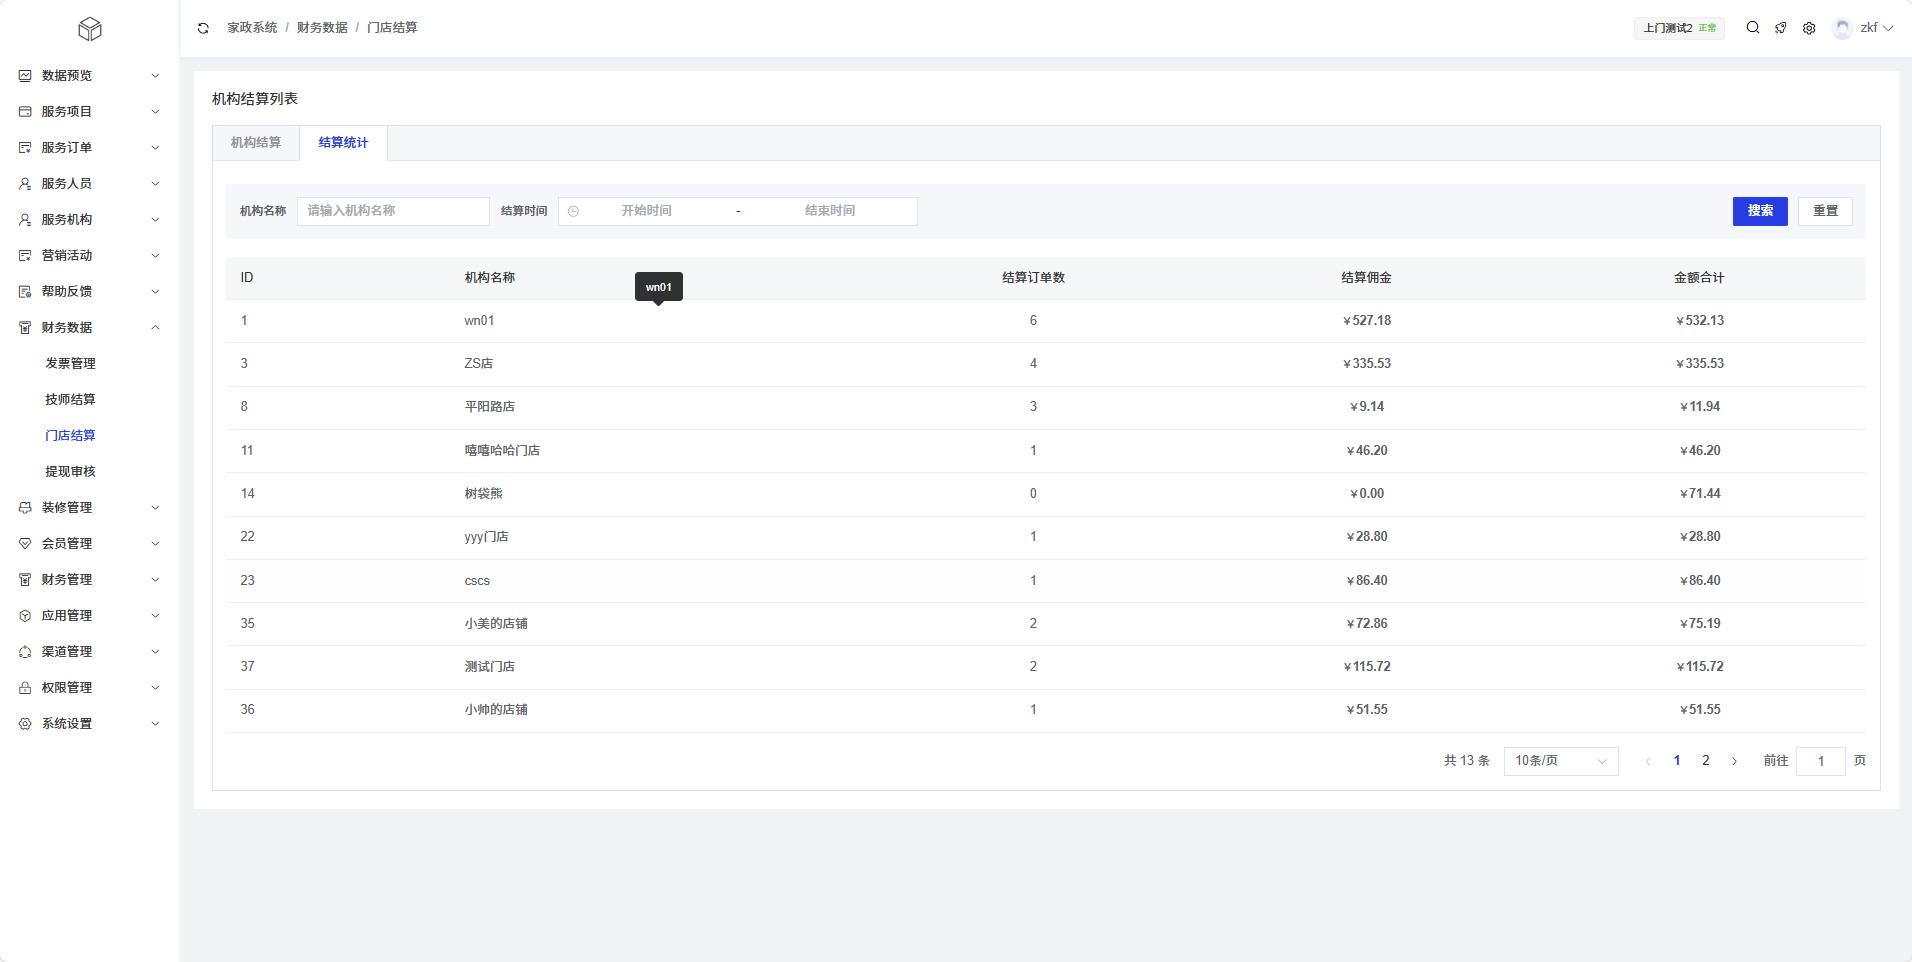Click the next page arrow
1912x962 pixels.
(1734, 761)
